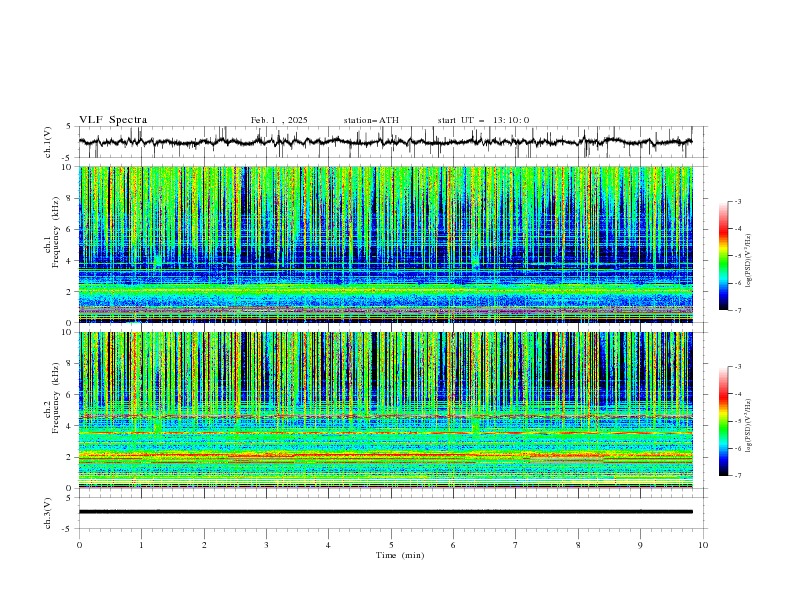The height and width of the screenshot is (612, 792).
Task: Click the "-3" tick on ch.1 colorbar
Action: [738, 202]
